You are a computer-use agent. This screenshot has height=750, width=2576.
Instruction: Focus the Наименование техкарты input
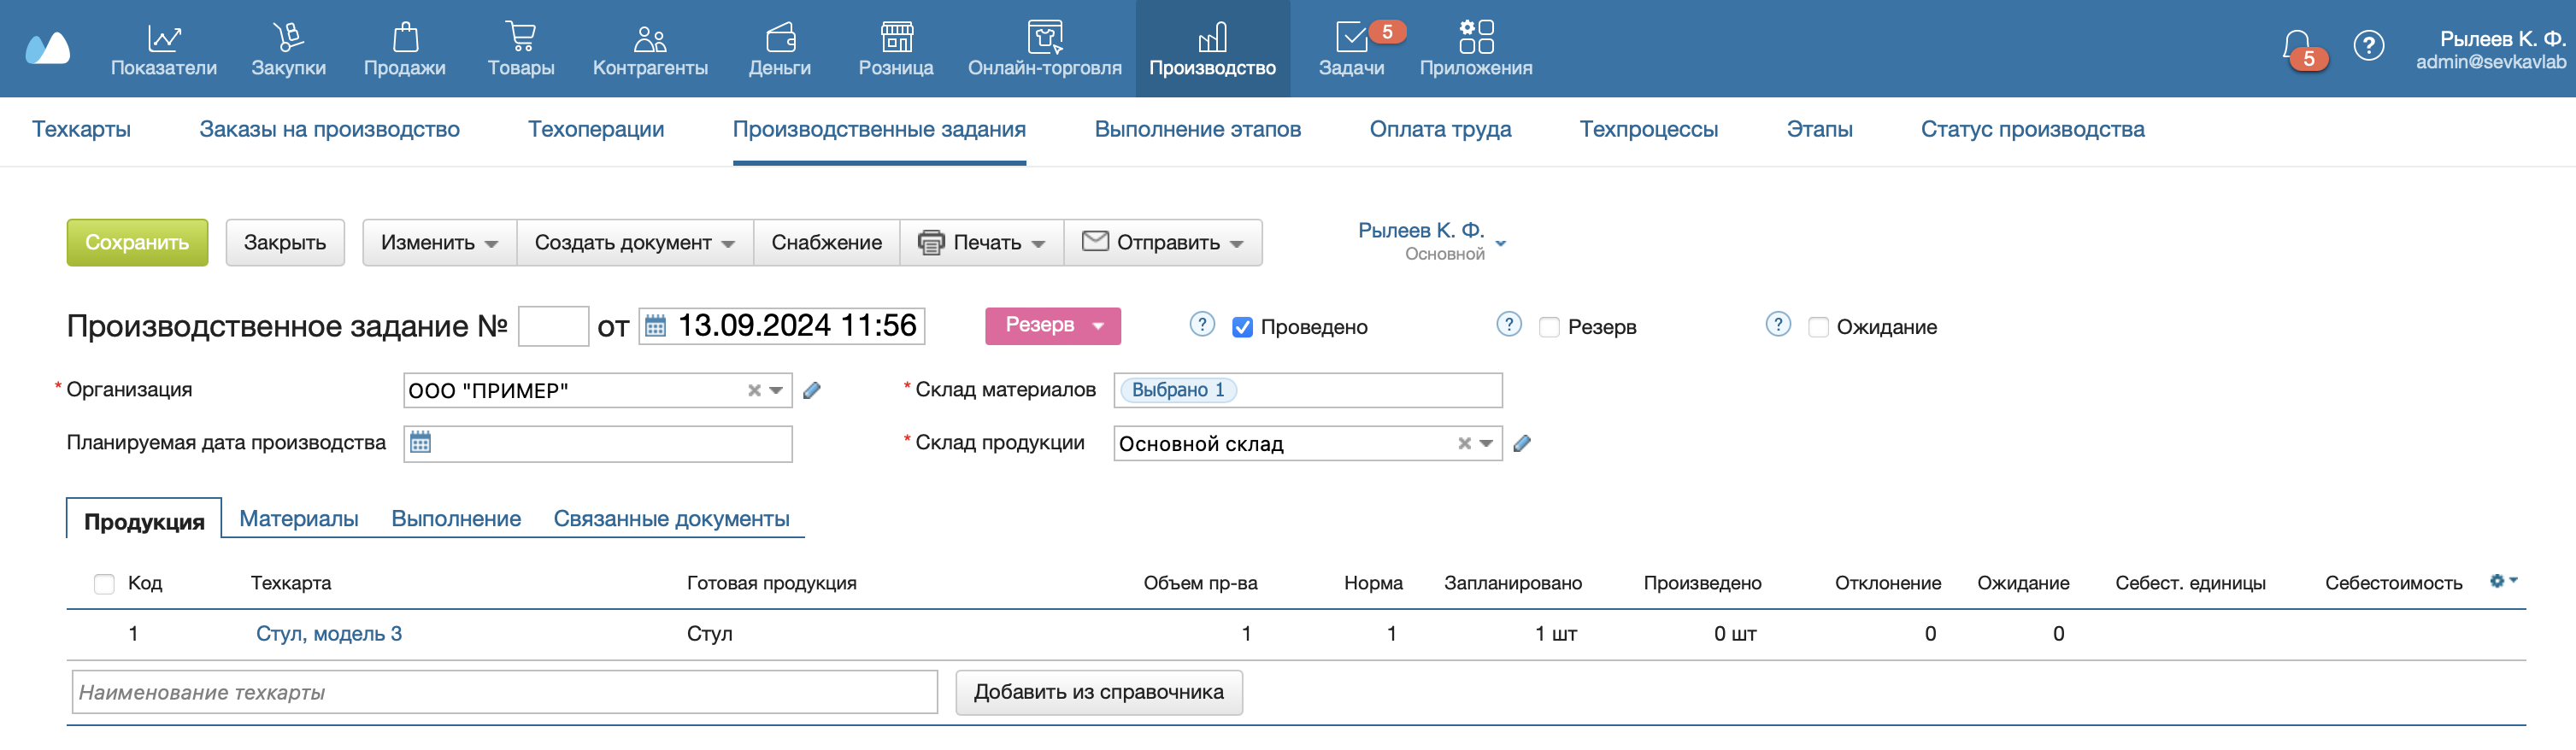pyautogui.click(x=505, y=693)
